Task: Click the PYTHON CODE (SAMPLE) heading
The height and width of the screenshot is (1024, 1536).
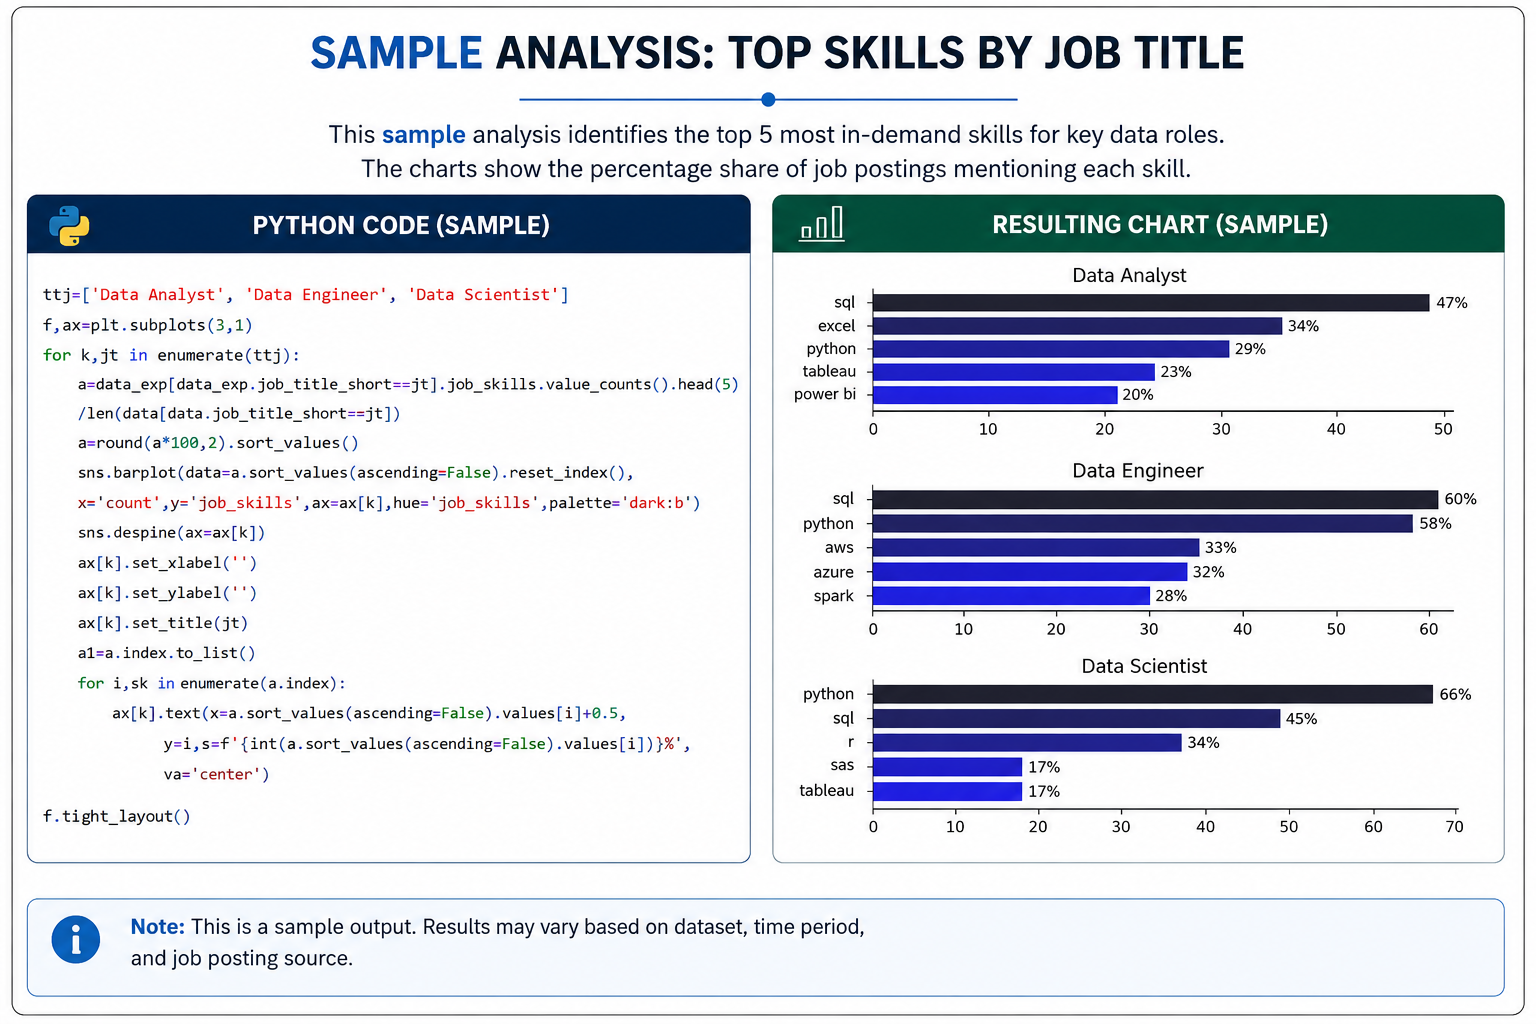Action: (401, 225)
